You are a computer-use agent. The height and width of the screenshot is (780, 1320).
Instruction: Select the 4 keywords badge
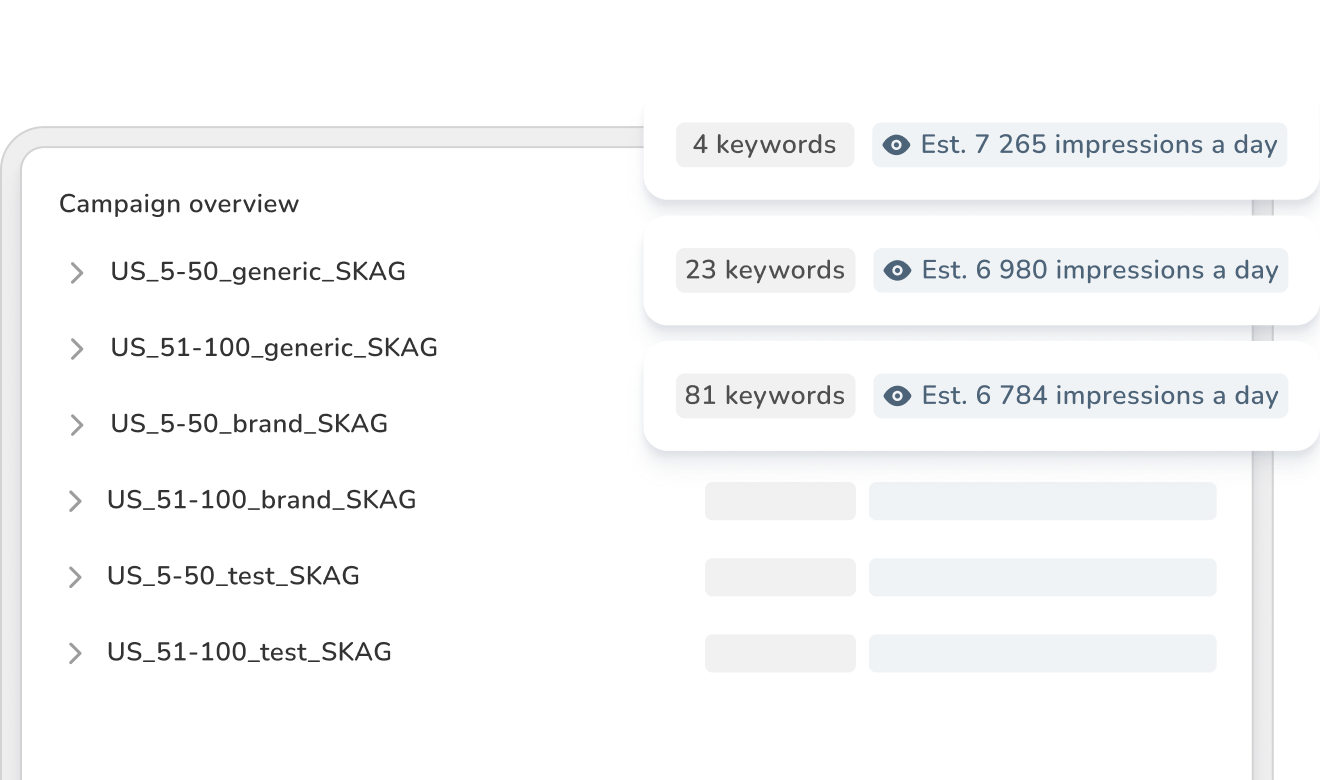coord(764,145)
